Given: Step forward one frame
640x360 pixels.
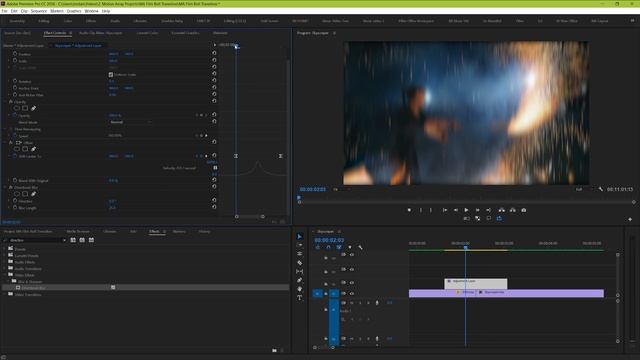Looking at the screenshot, I should 478,210.
